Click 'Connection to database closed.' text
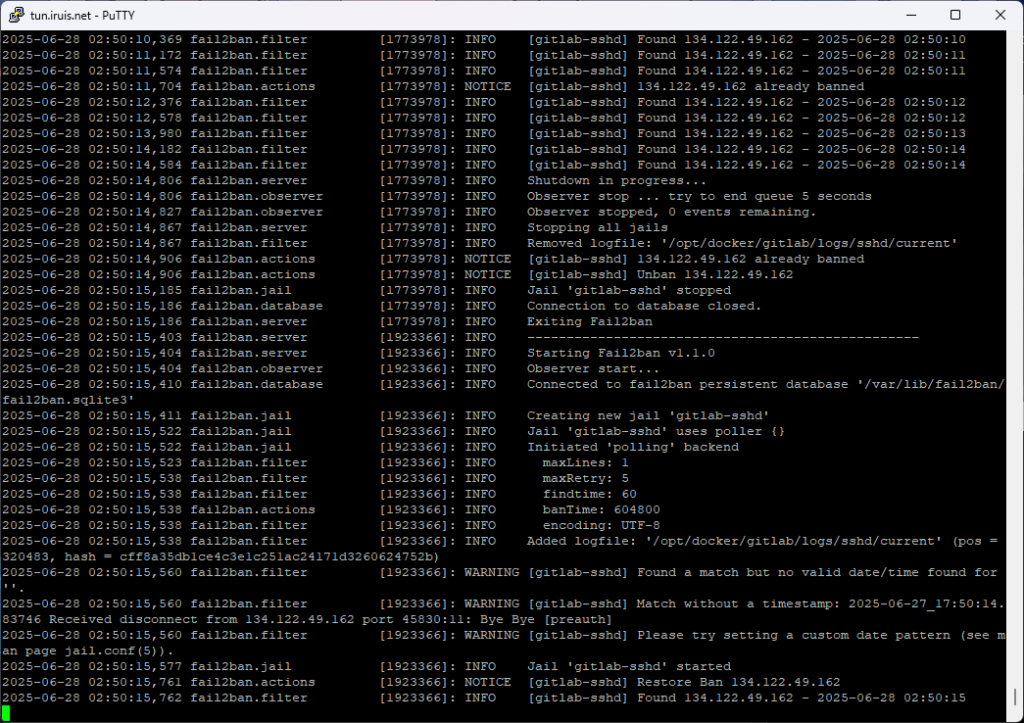The height and width of the screenshot is (723, 1024). click(644, 306)
